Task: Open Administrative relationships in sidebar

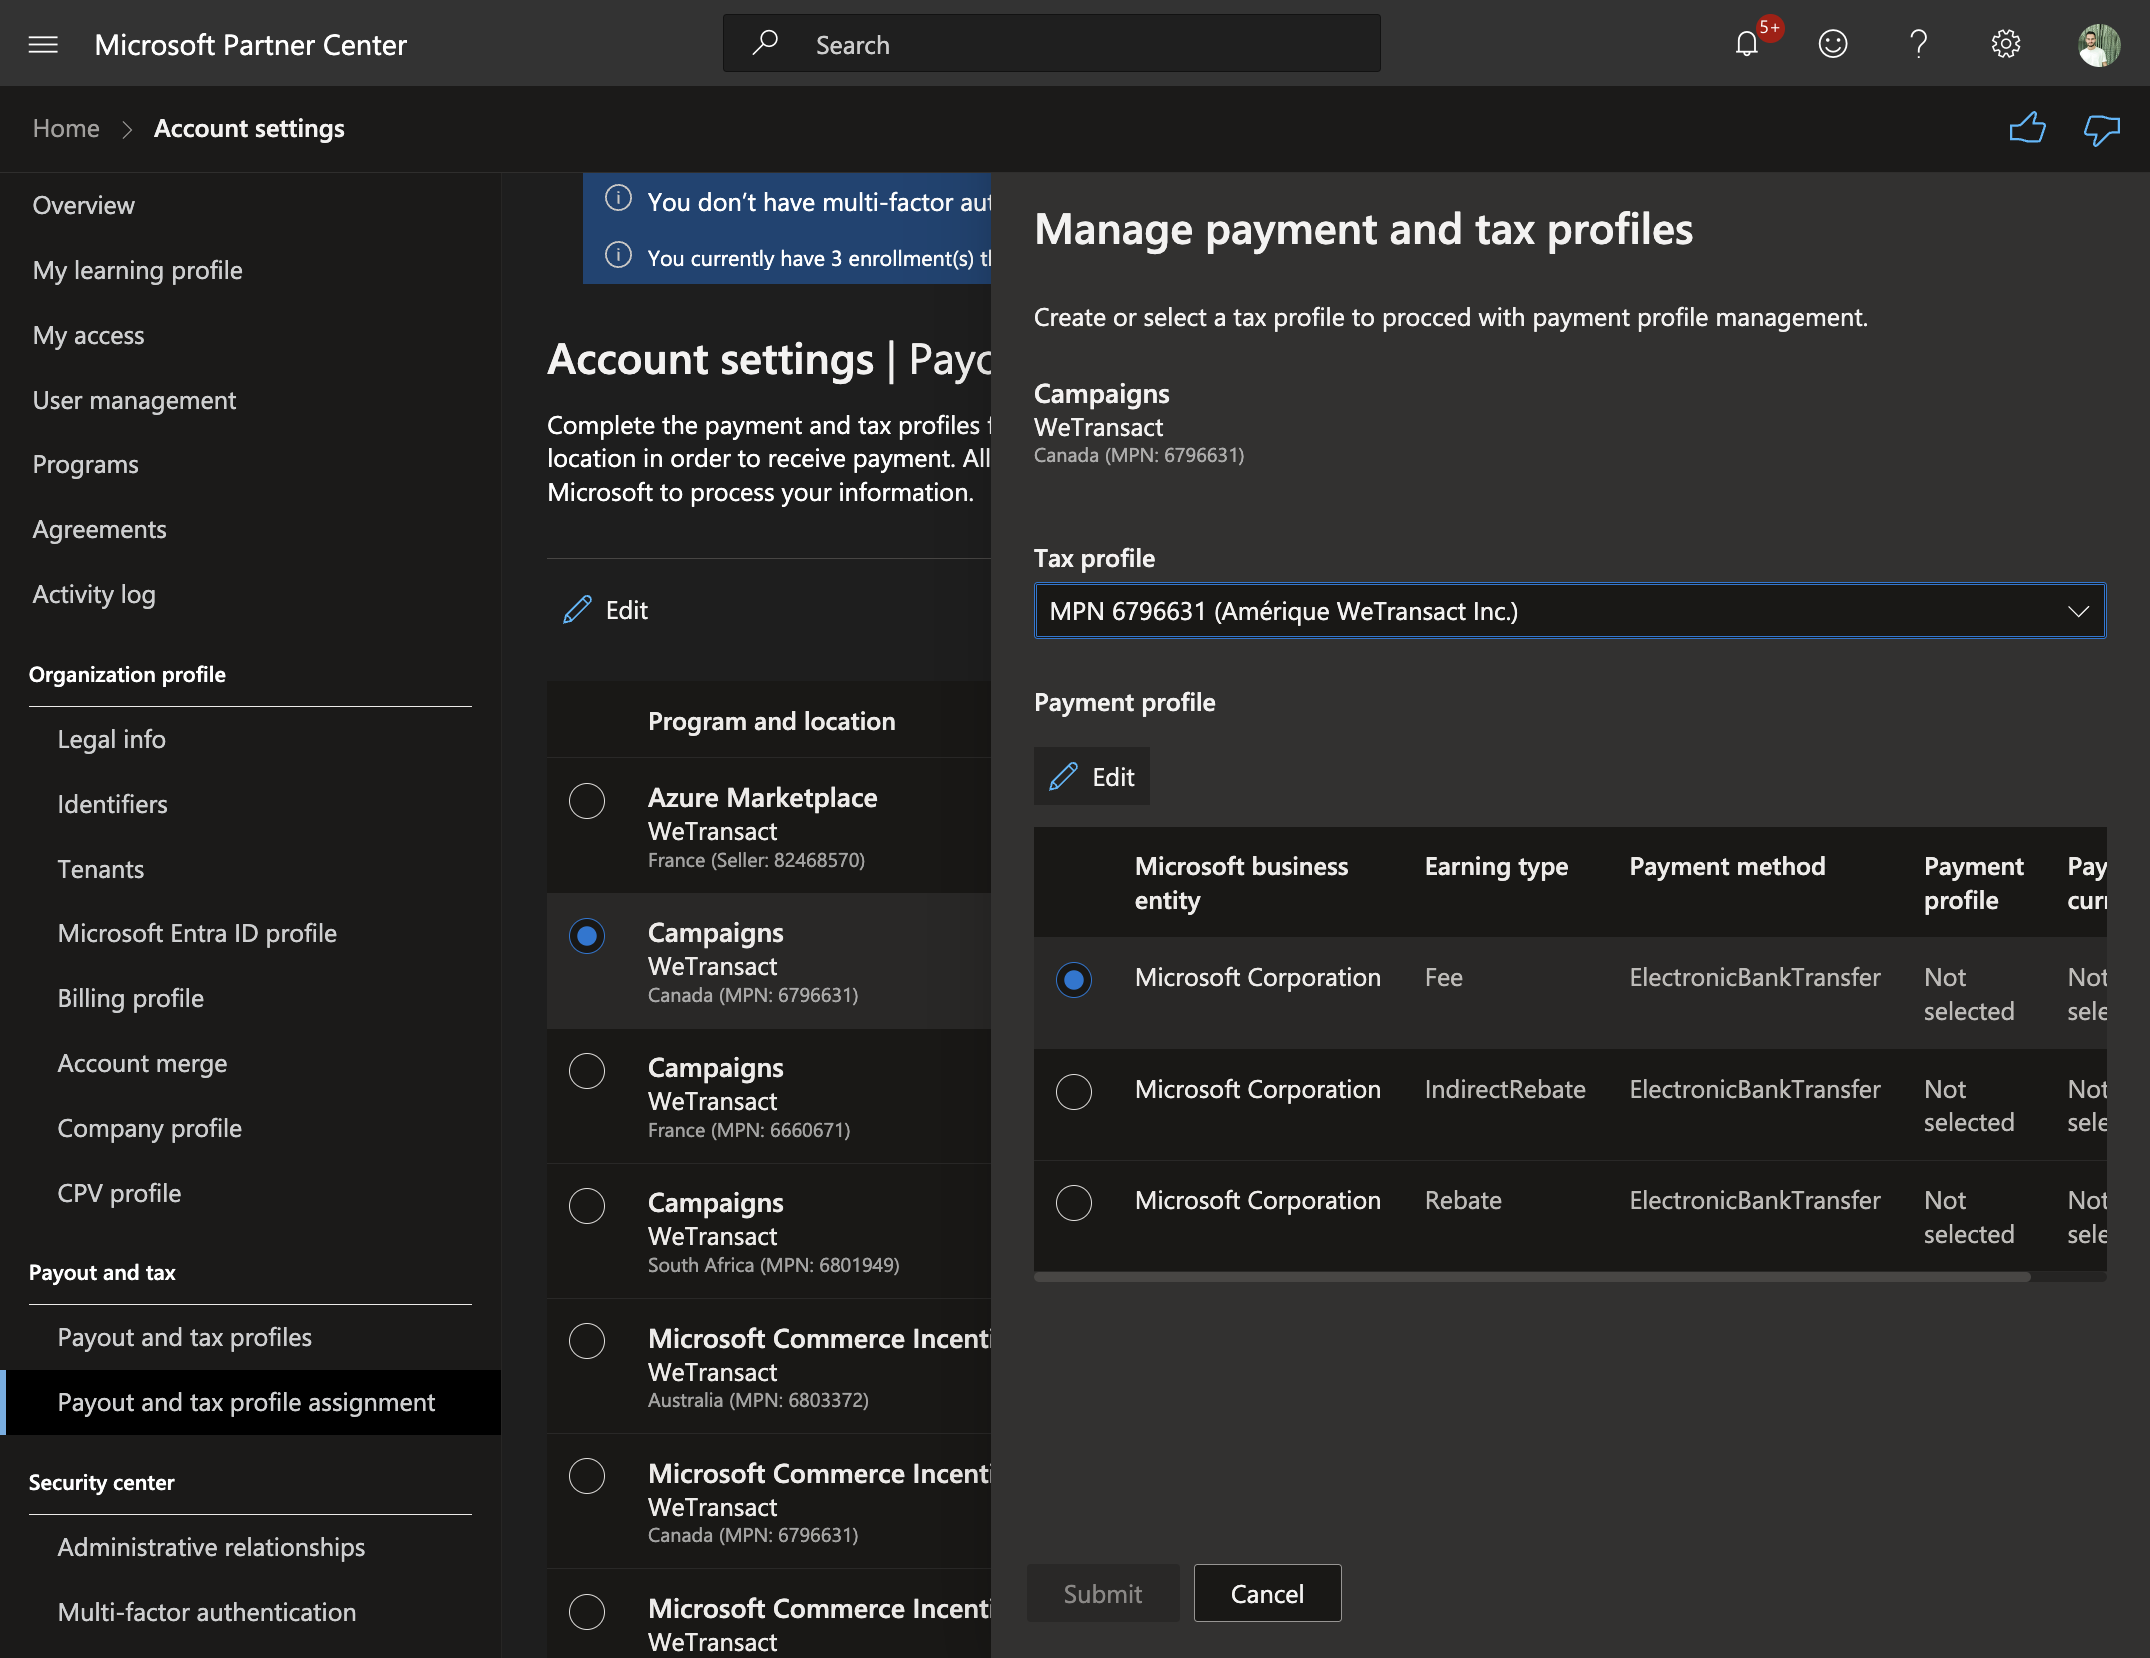Action: click(x=211, y=1547)
